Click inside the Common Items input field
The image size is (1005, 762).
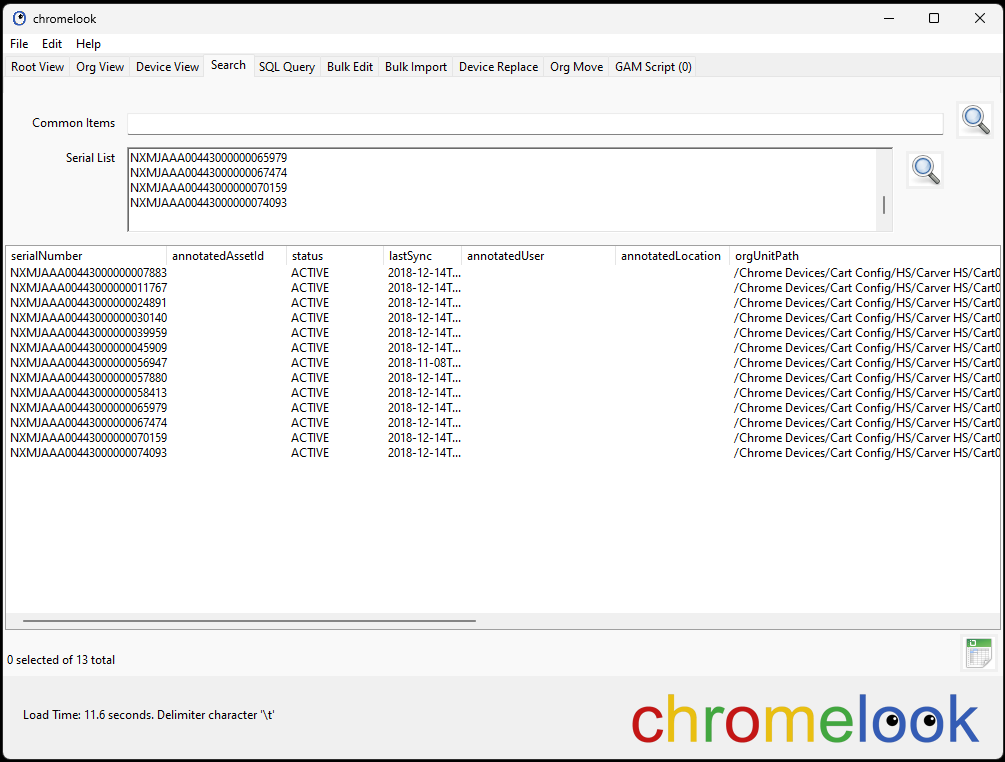(535, 122)
